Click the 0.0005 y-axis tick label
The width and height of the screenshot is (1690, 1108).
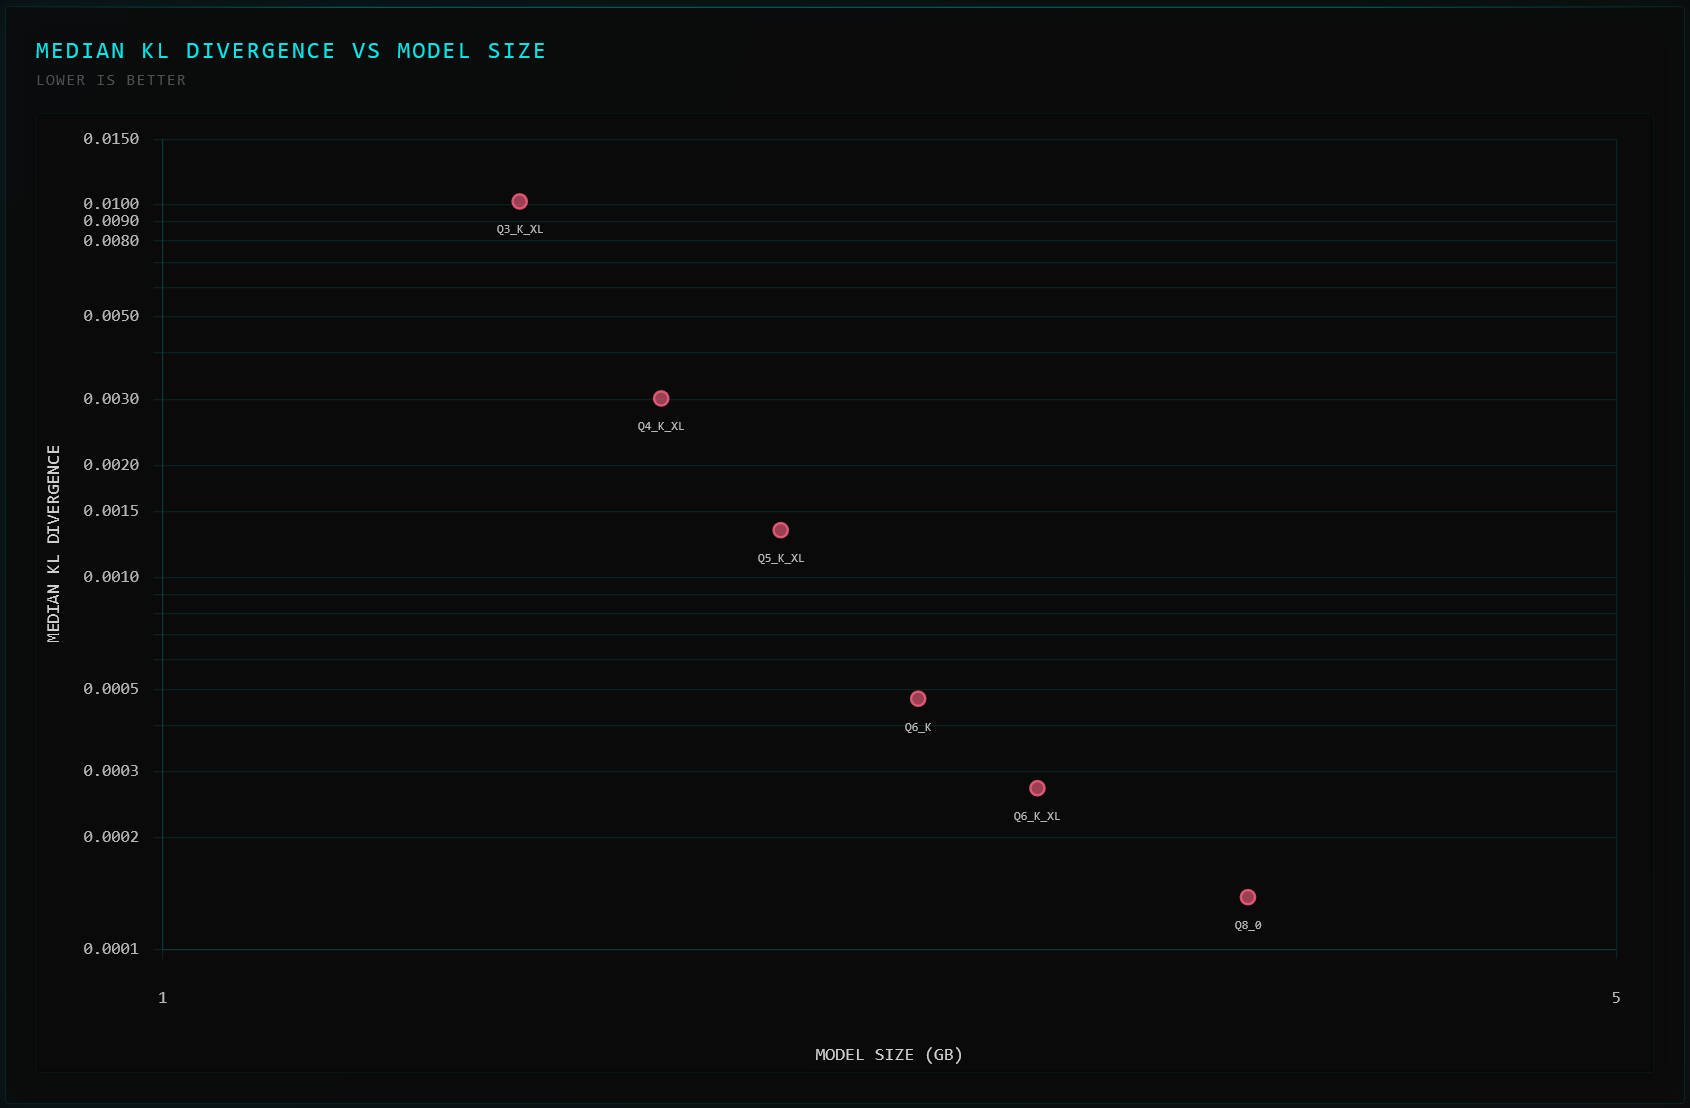(x=111, y=689)
